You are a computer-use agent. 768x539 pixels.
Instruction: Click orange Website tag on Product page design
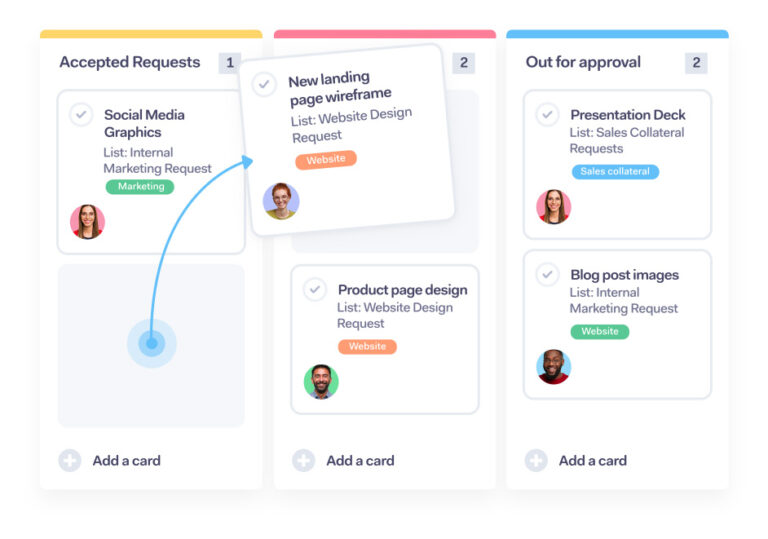point(367,346)
